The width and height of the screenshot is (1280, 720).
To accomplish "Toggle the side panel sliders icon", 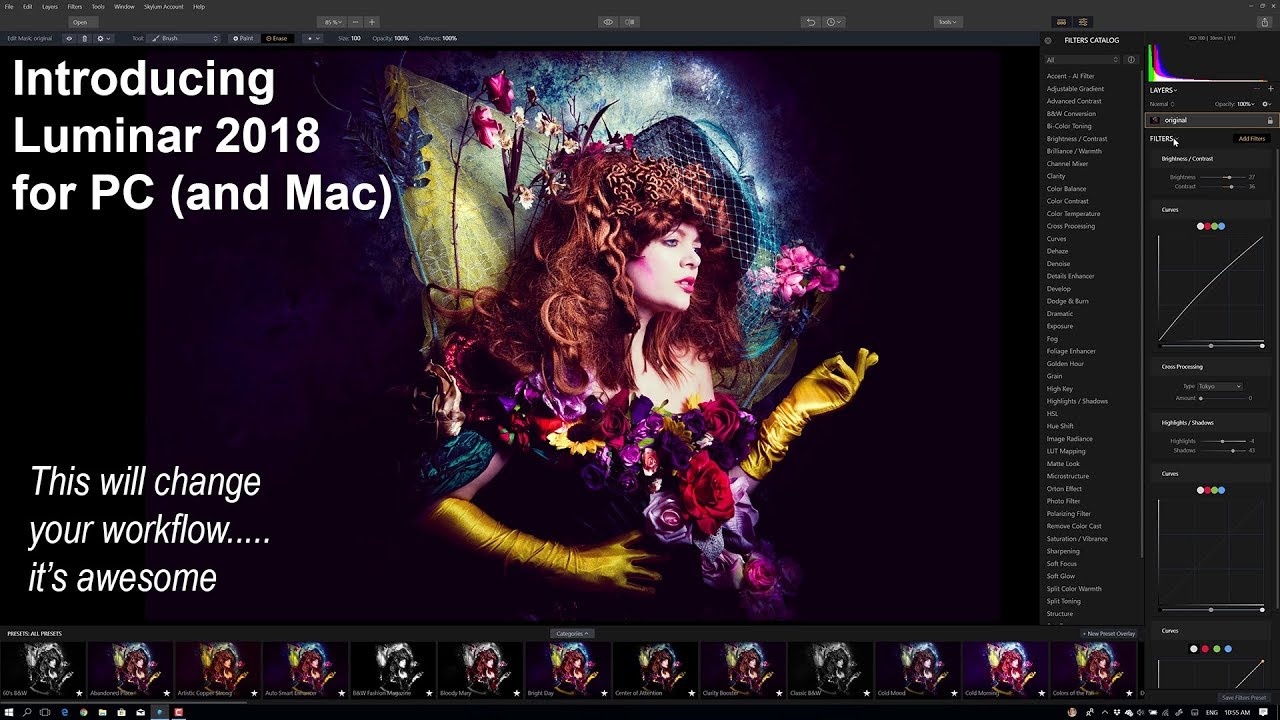I will pyautogui.click(x=1083, y=22).
